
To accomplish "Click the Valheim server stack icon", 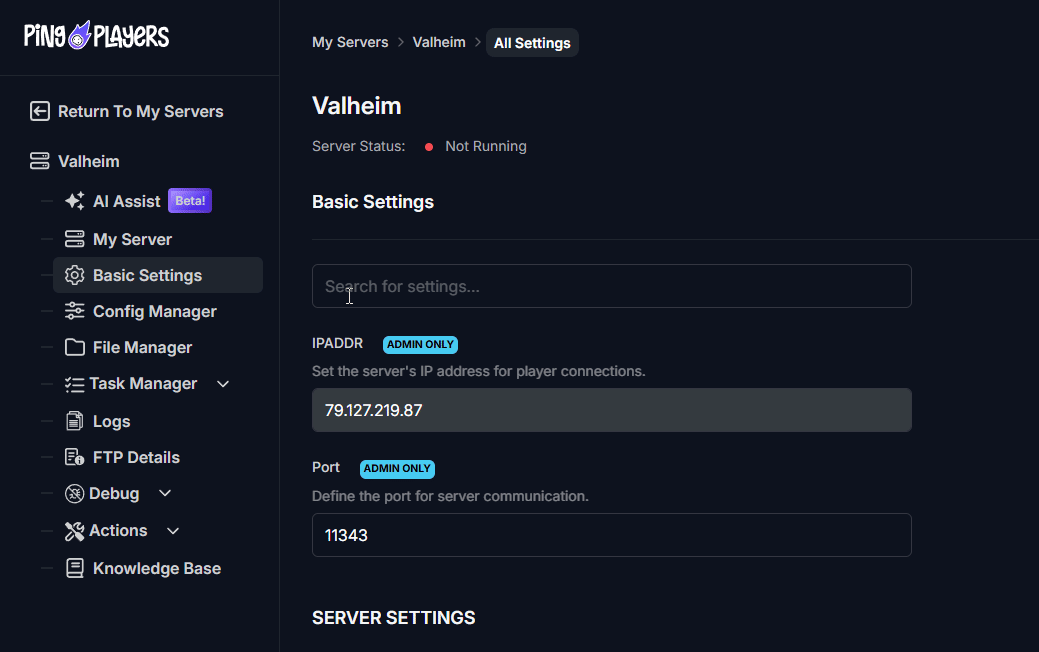I will tap(40, 161).
